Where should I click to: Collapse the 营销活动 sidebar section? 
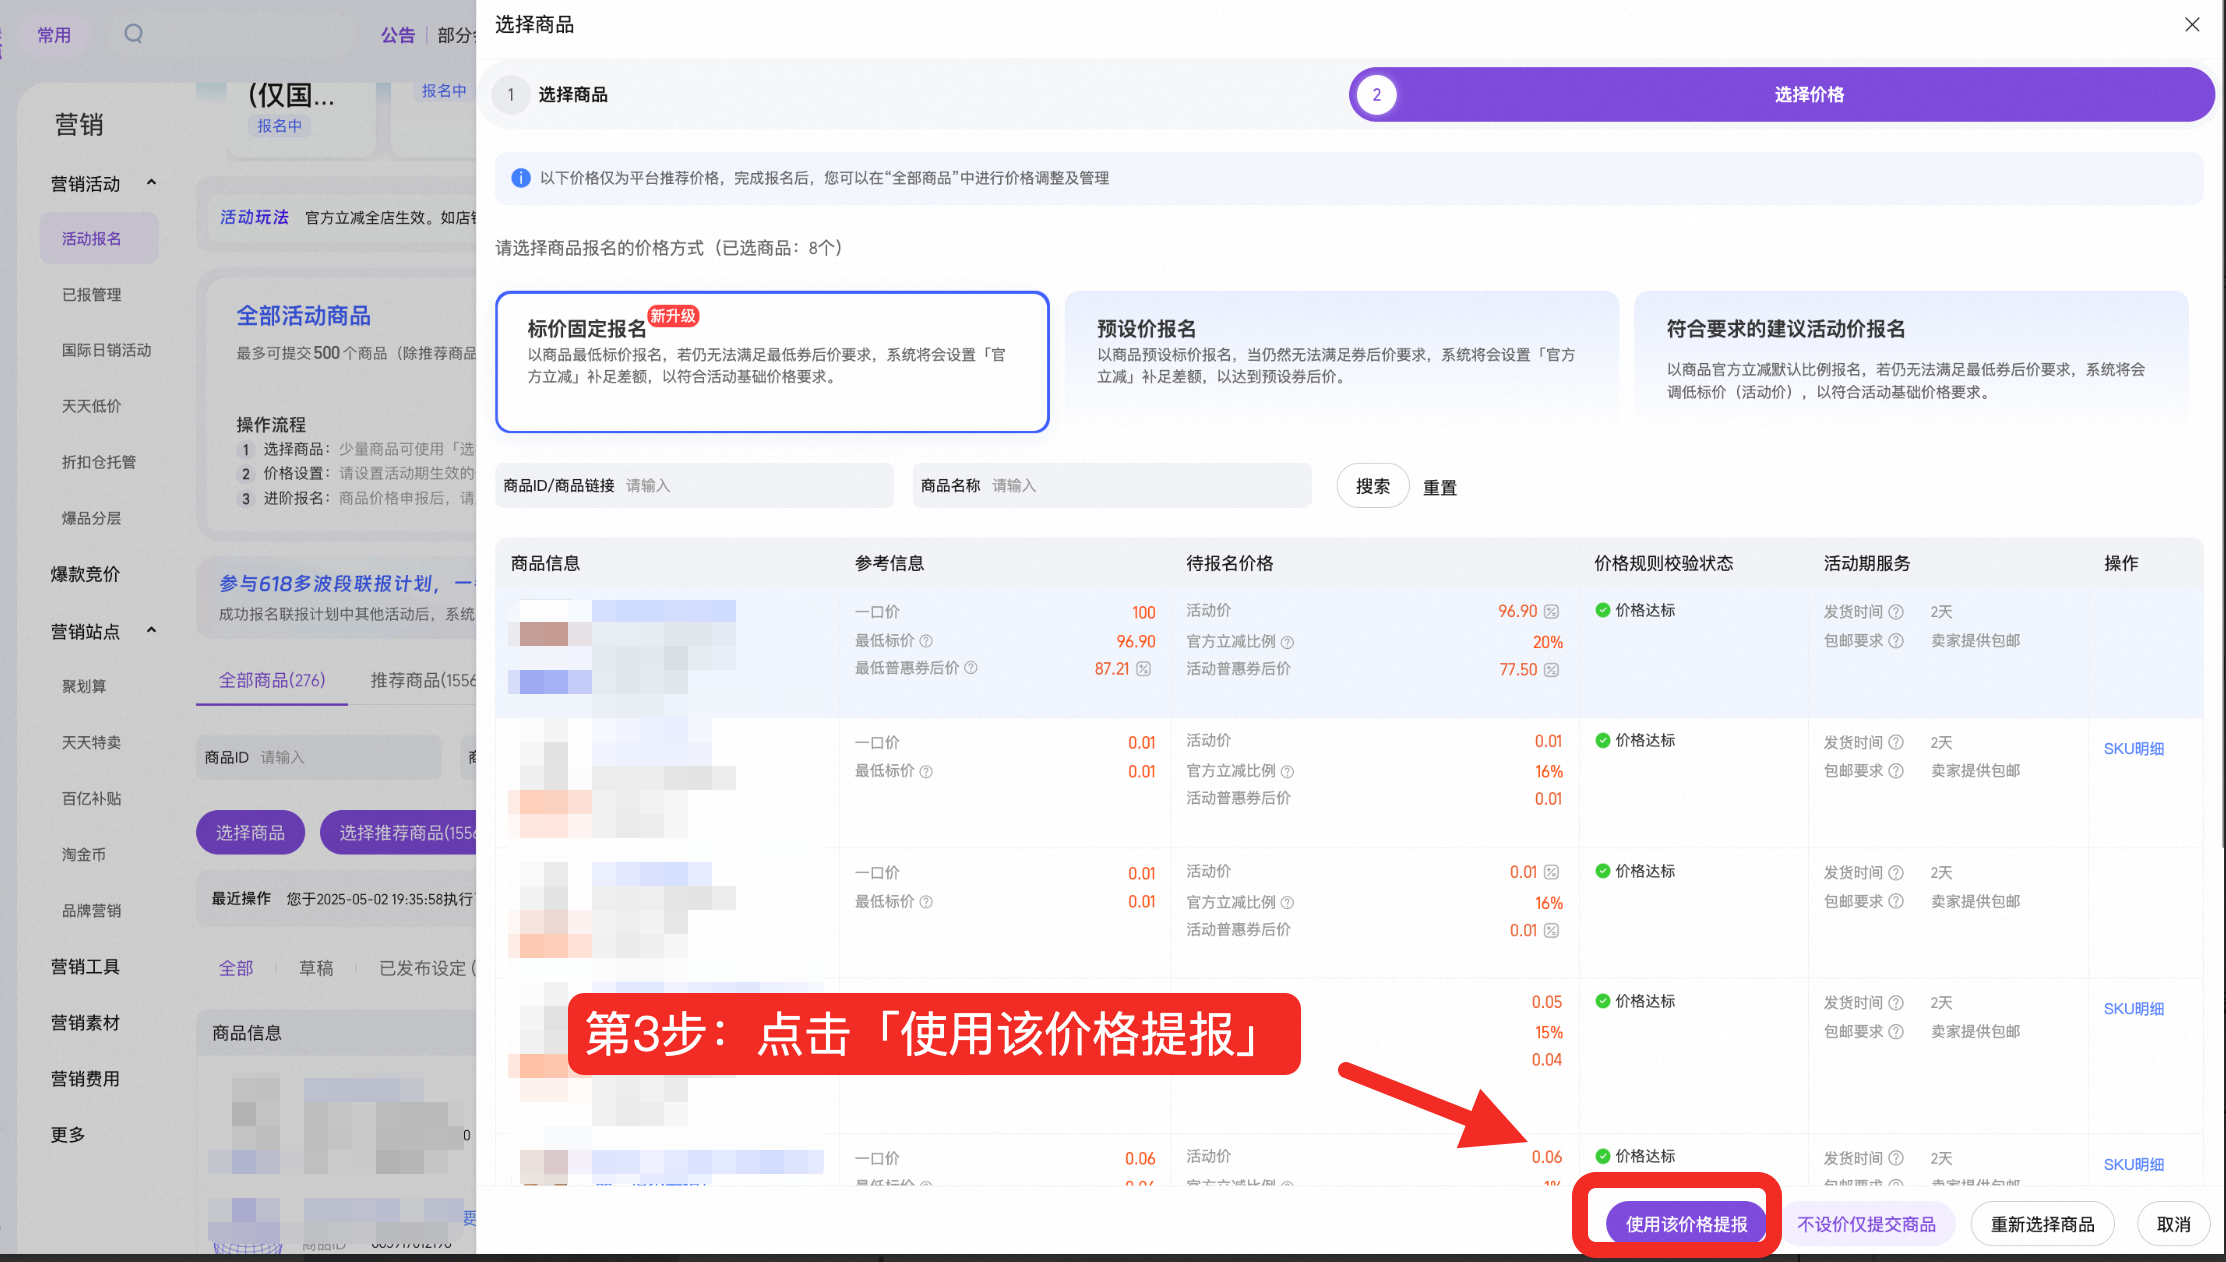pos(152,183)
